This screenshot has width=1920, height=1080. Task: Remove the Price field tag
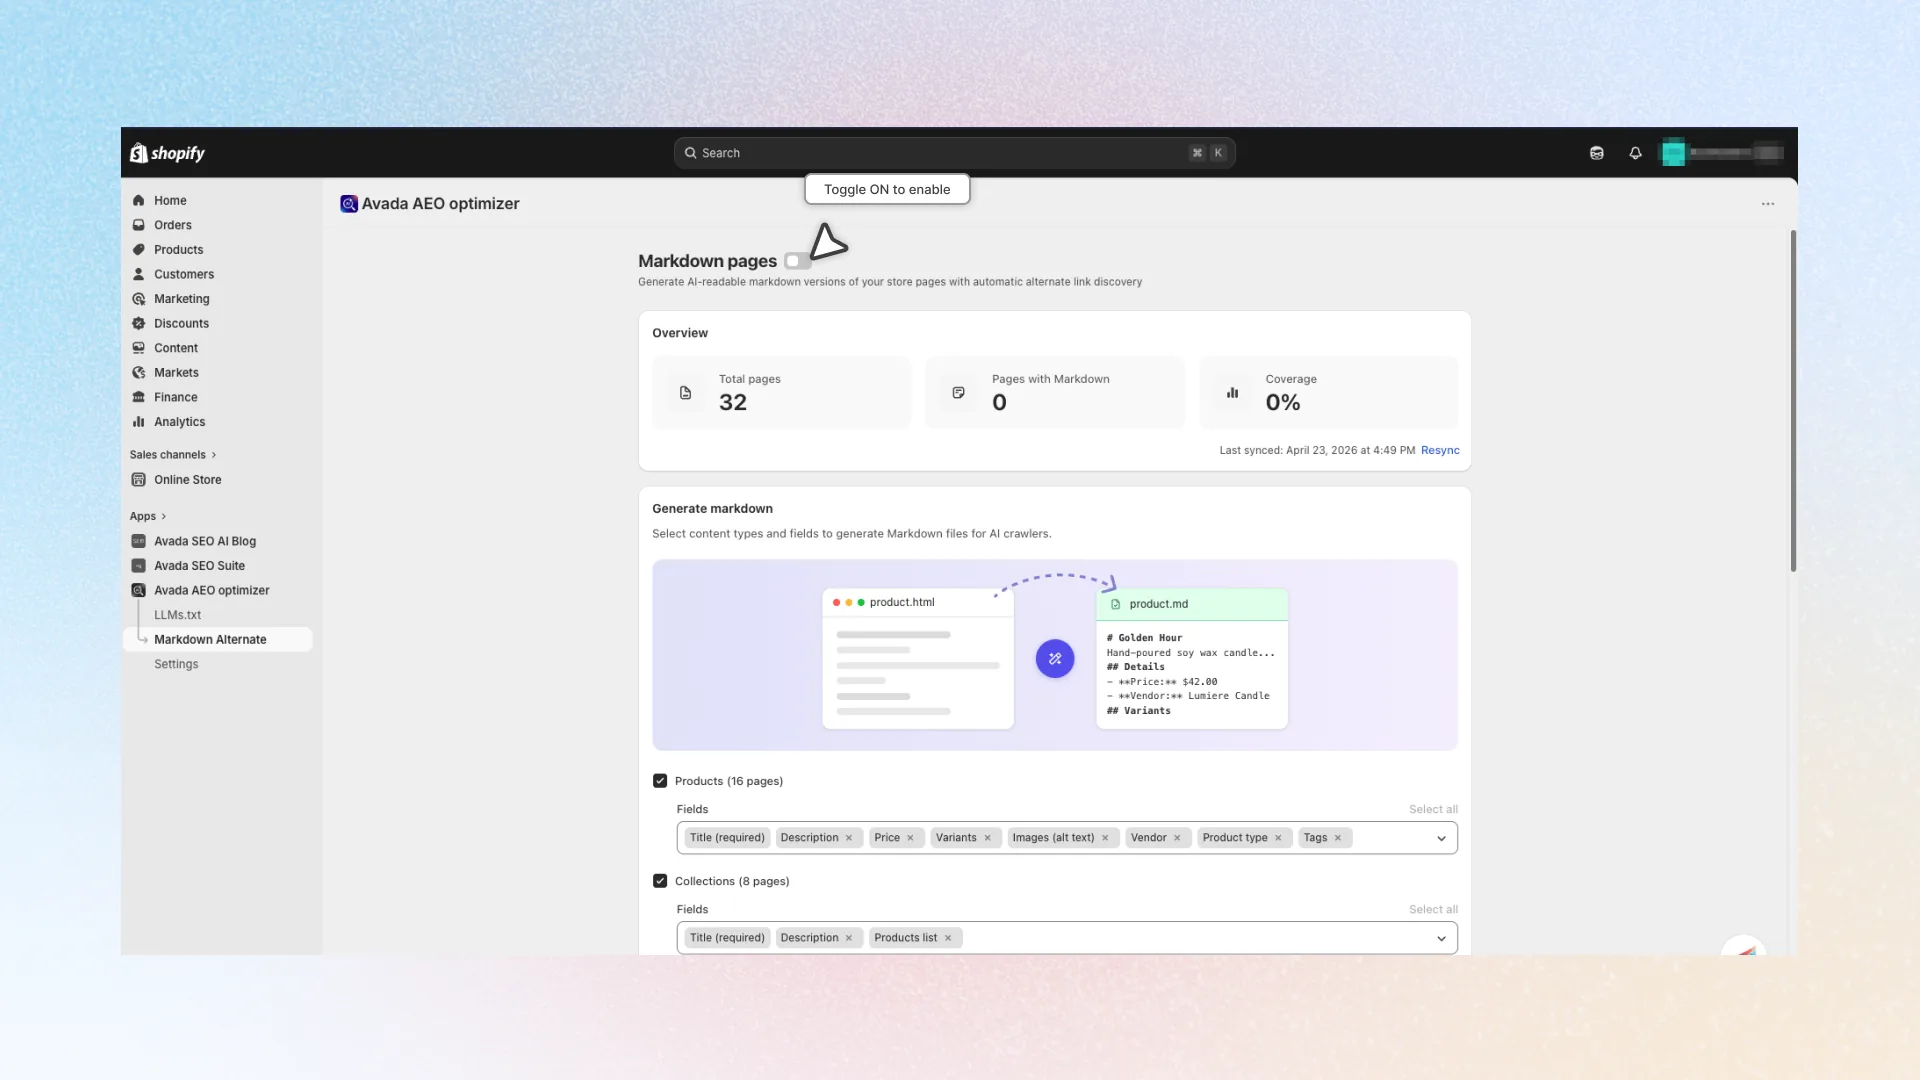pos(910,838)
